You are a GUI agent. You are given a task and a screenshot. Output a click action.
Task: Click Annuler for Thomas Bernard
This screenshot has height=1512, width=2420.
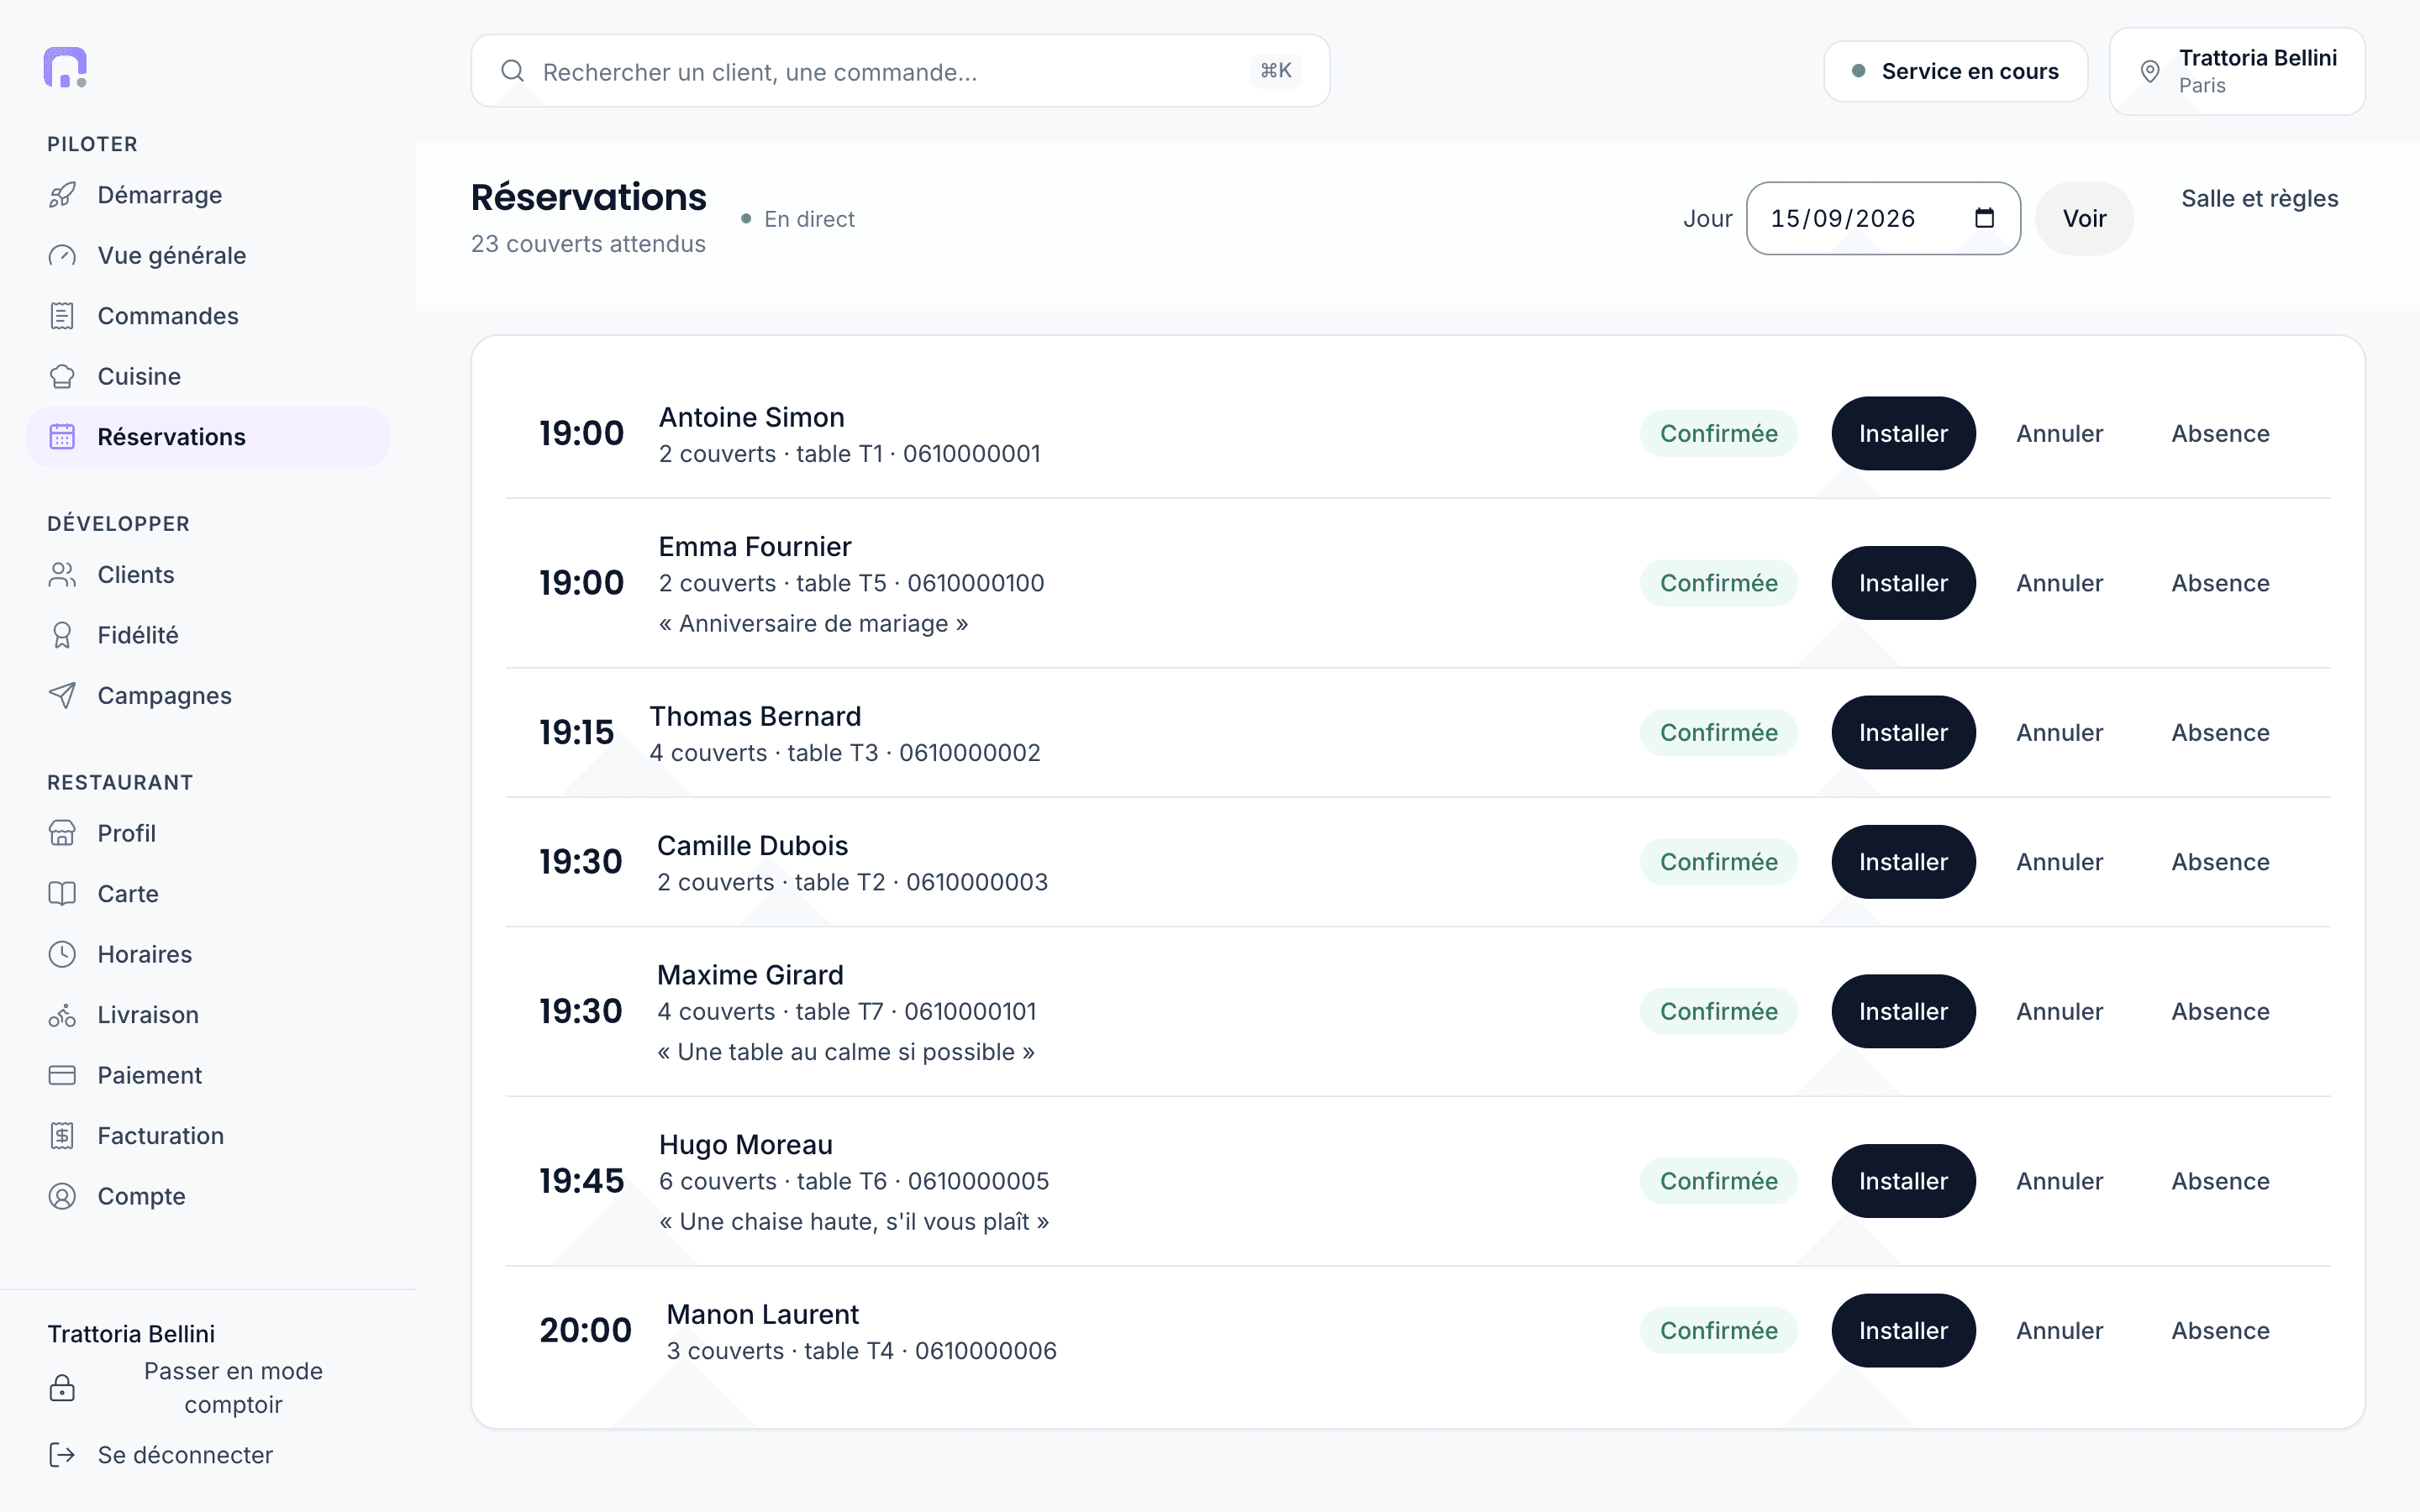tap(2059, 733)
